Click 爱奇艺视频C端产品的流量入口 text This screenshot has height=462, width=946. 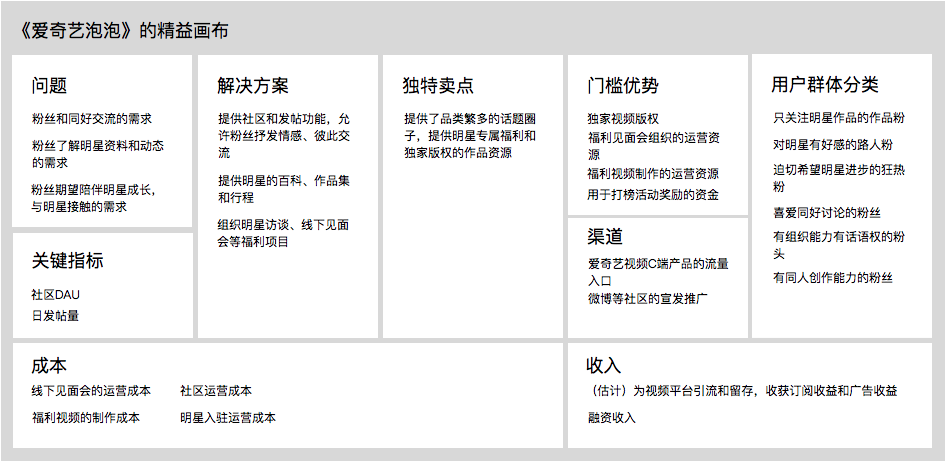(658, 273)
